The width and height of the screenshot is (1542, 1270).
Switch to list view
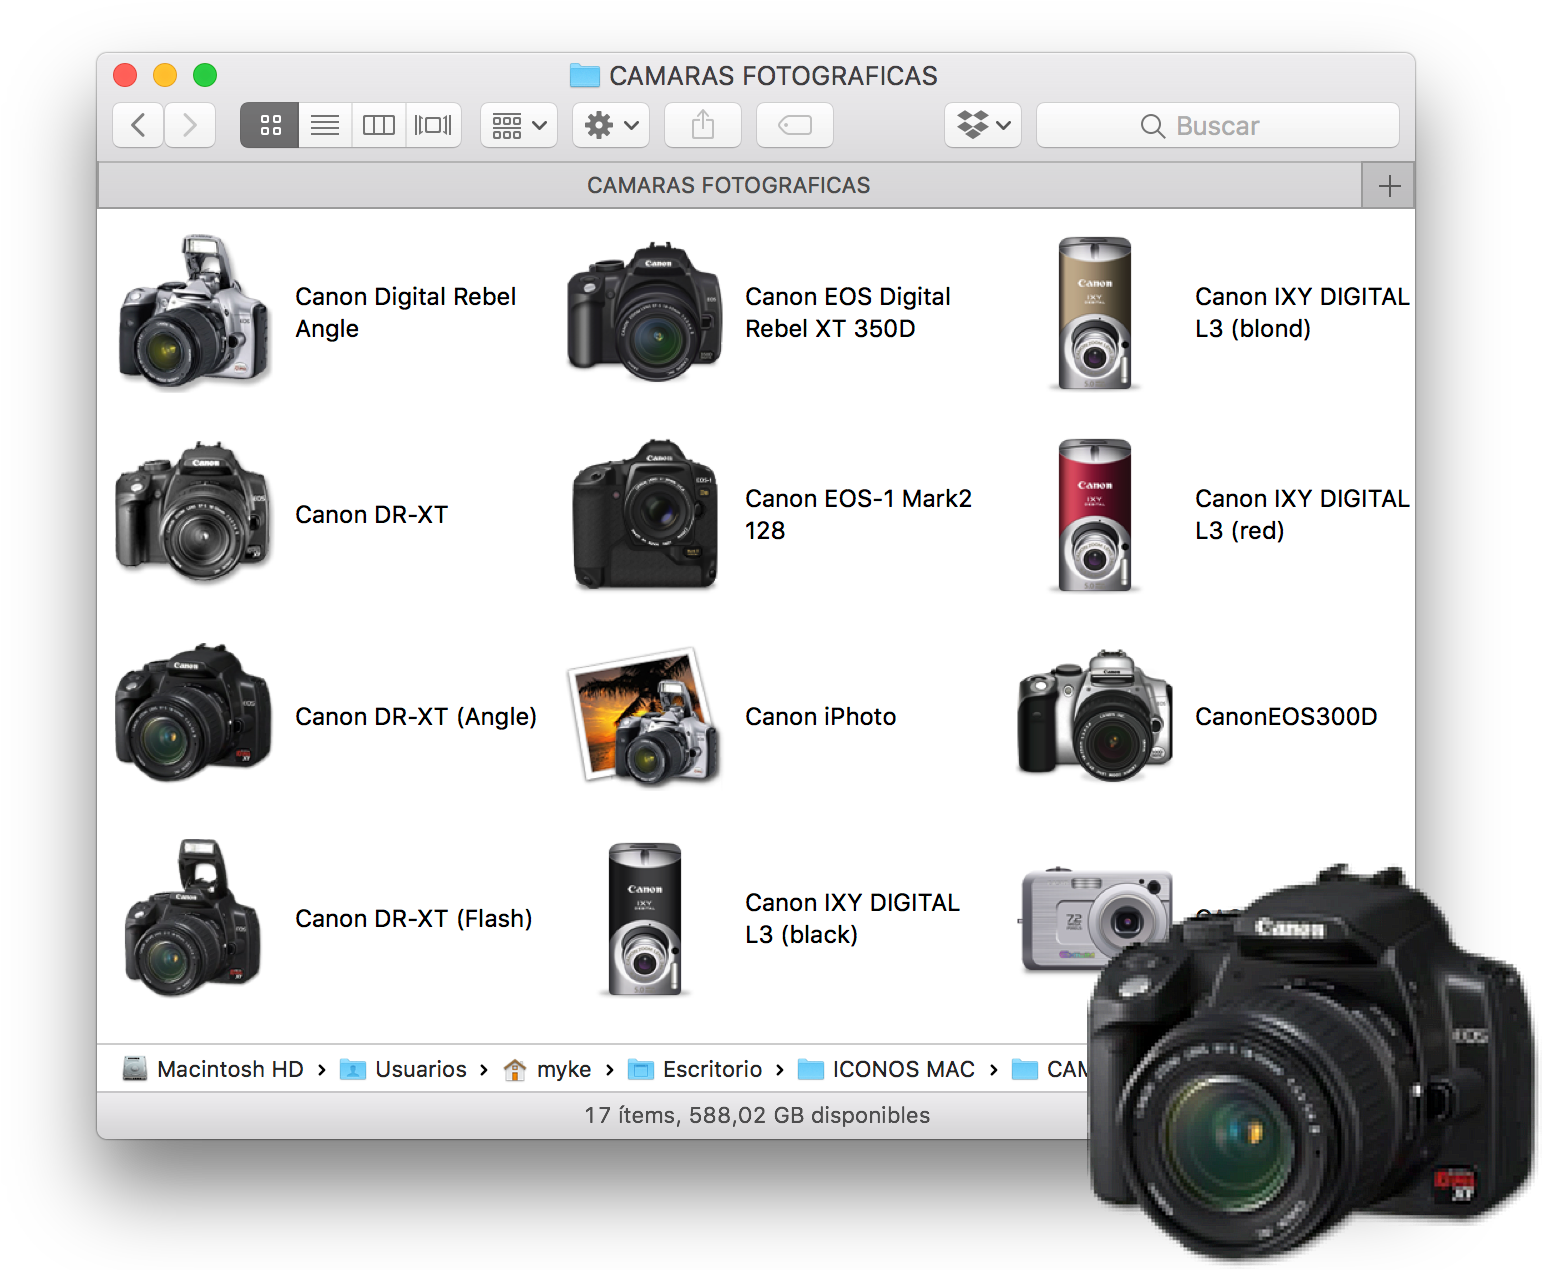click(x=325, y=125)
